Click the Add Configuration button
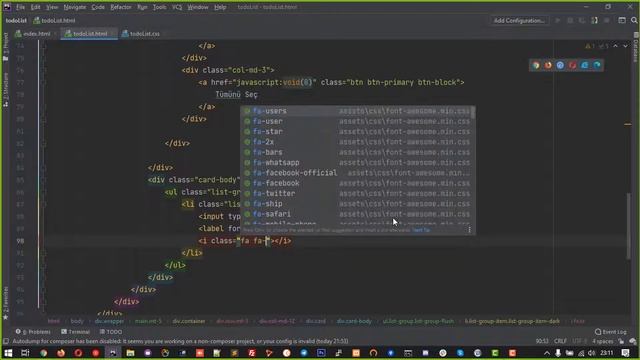This screenshot has height=360, width=640. click(519, 20)
